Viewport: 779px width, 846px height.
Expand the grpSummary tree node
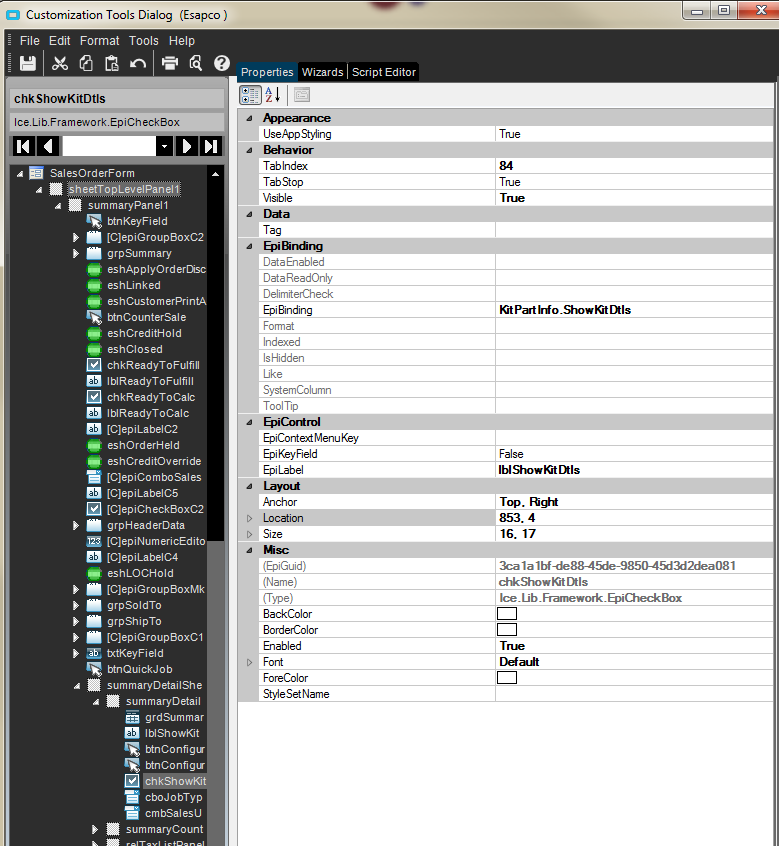coord(76,253)
